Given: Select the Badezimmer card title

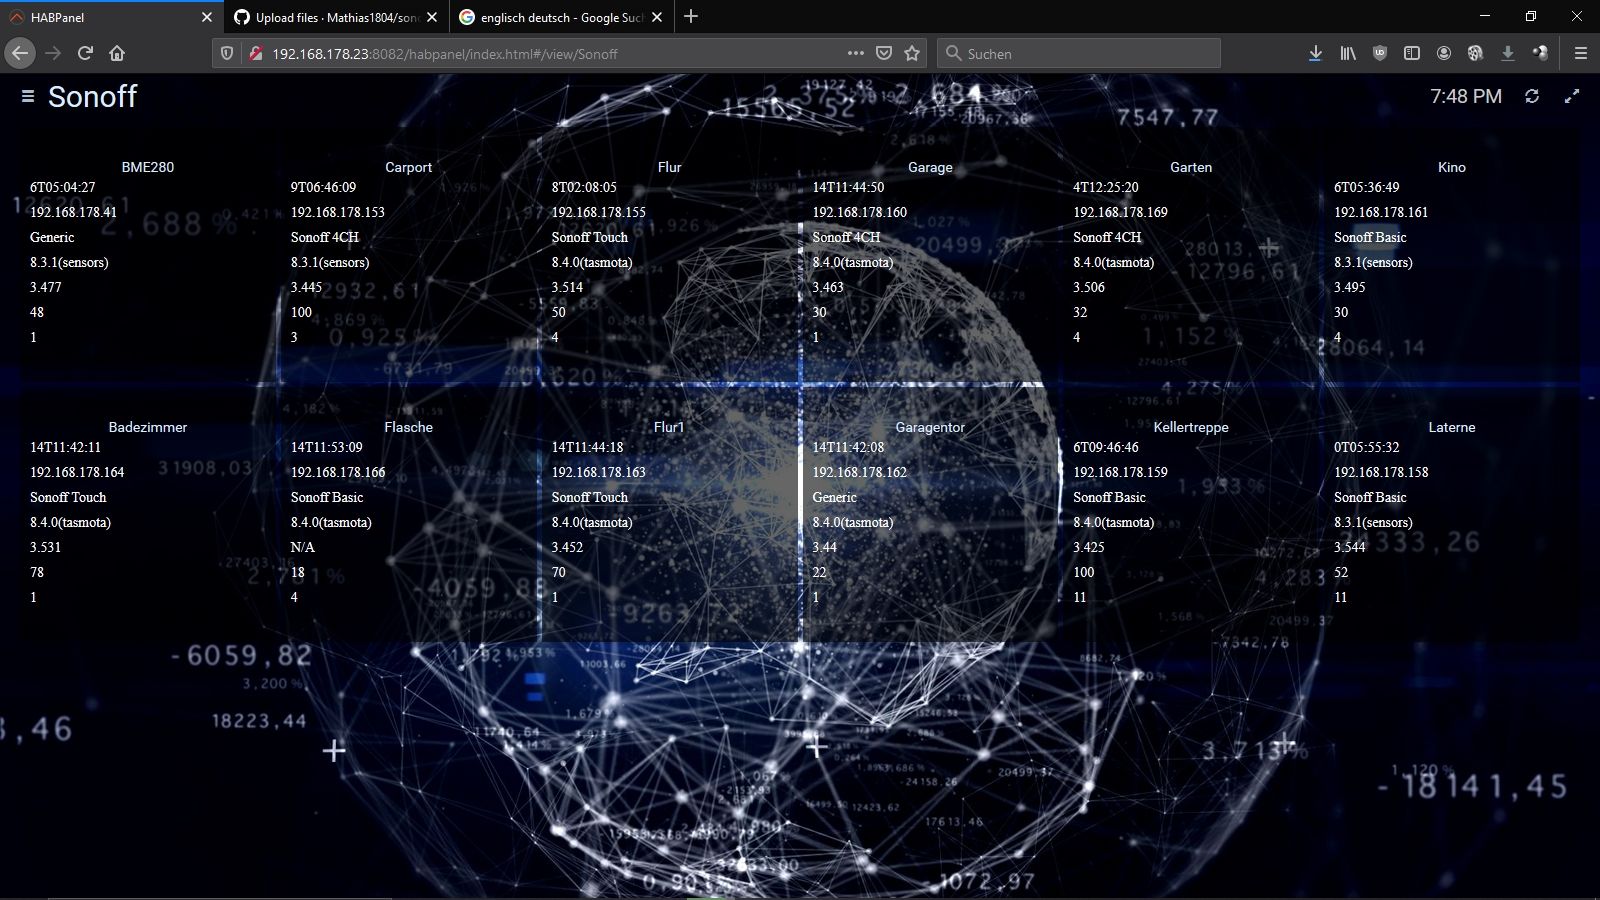Looking at the screenshot, I should point(148,427).
